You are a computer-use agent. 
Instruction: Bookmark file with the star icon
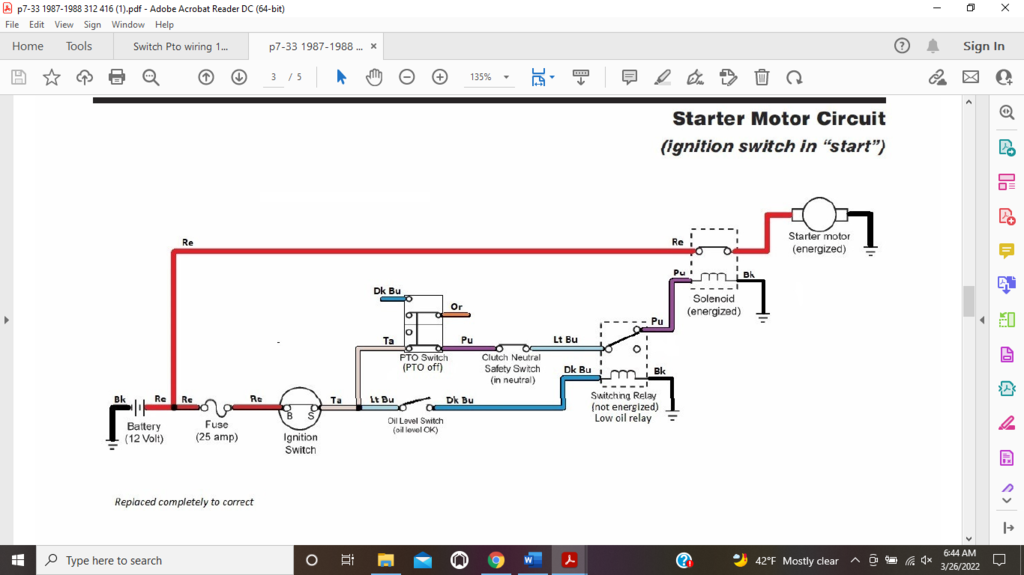coord(51,77)
